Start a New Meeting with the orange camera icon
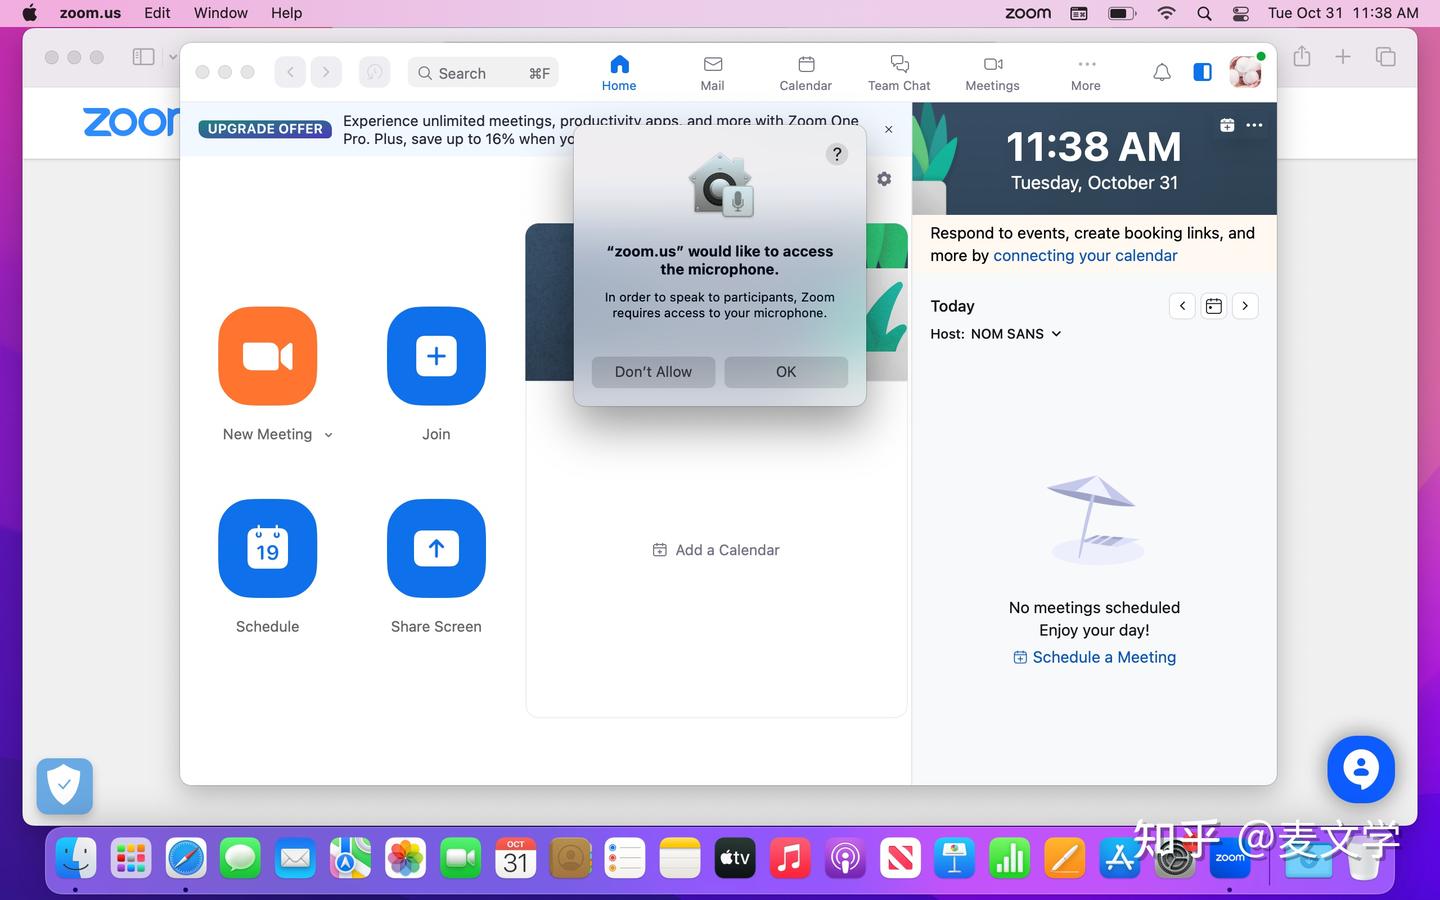Screen dimensions: 1440x900 click(x=267, y=357)
